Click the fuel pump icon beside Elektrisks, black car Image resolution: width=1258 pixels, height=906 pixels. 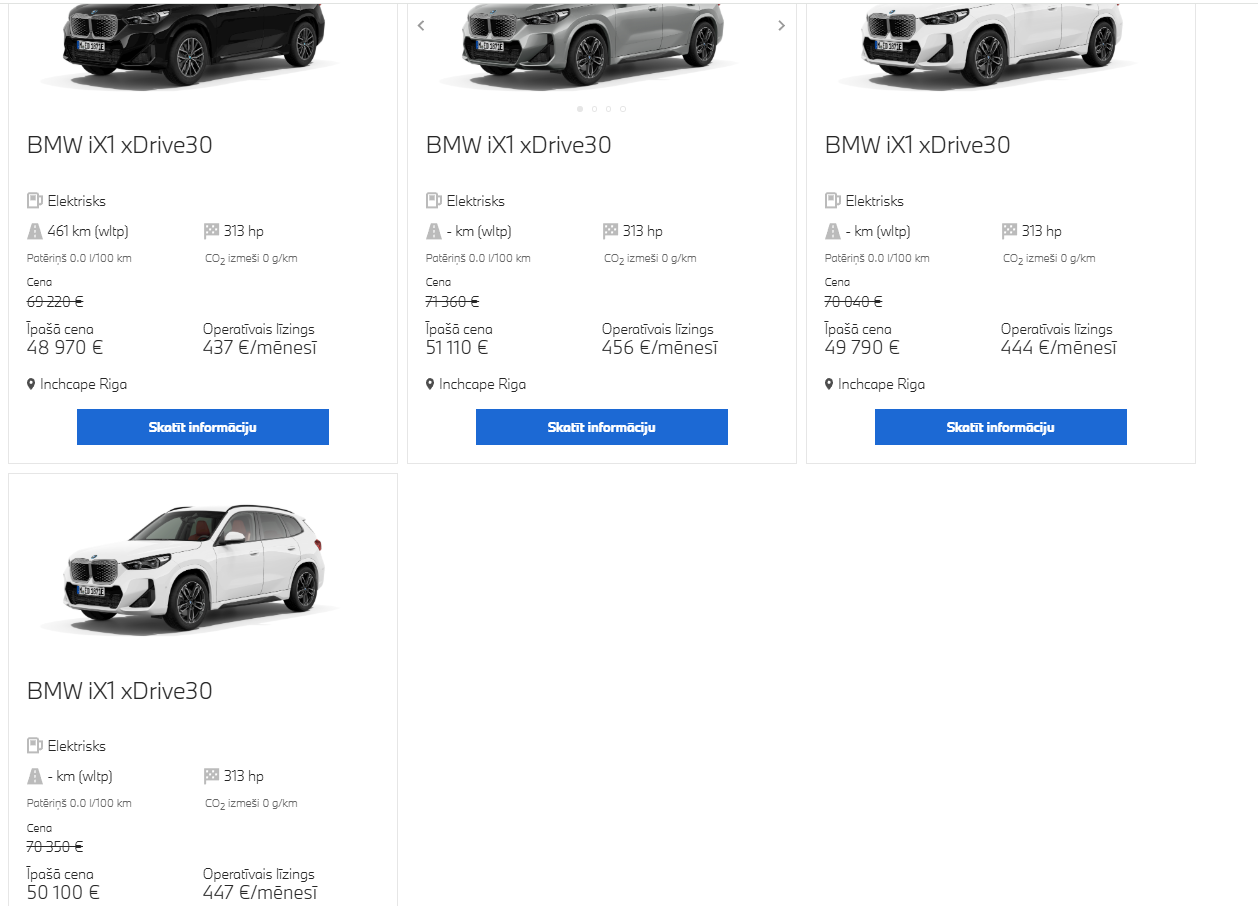tap(35, 201)
